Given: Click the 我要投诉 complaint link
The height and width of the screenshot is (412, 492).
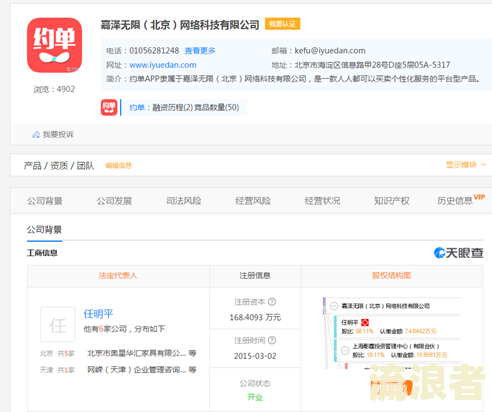Looking at the screenshot, I should [x=58, y=134].
